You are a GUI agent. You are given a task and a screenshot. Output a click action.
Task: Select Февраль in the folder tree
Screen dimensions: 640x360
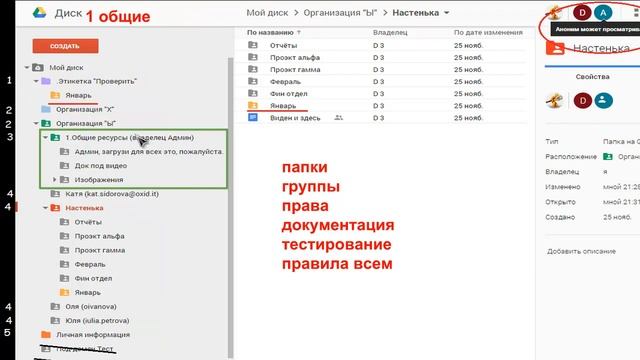(x=90, y=264)
